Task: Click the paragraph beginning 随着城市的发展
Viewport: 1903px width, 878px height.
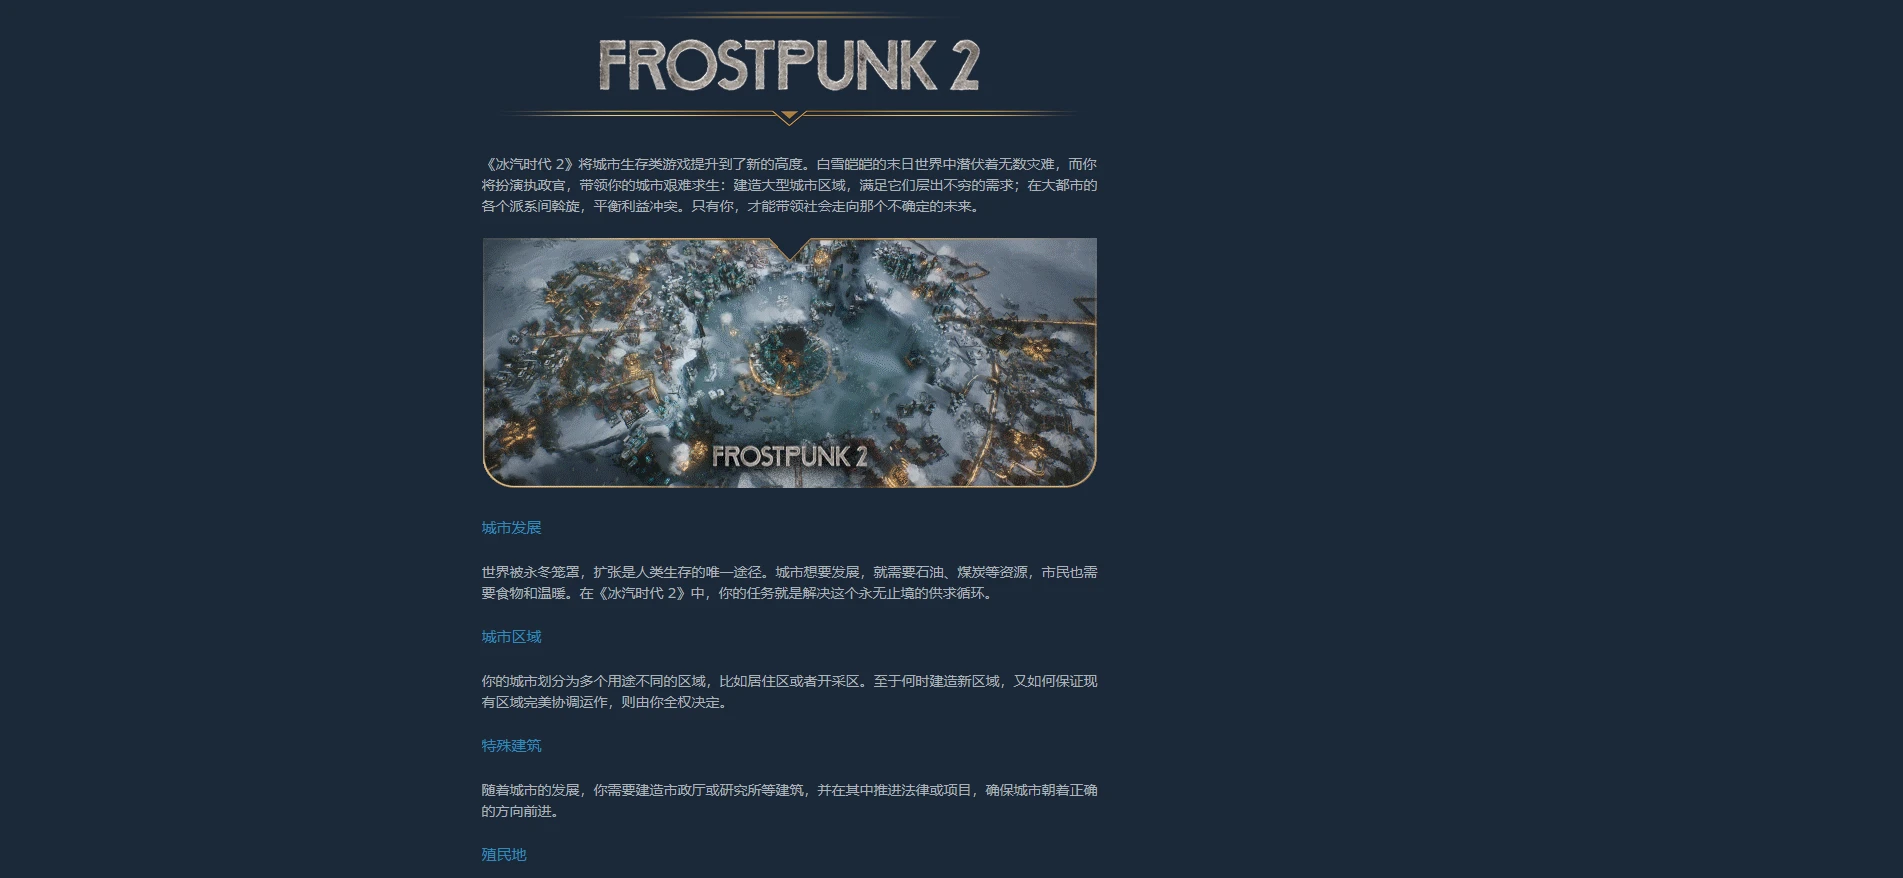Action: 789,801
